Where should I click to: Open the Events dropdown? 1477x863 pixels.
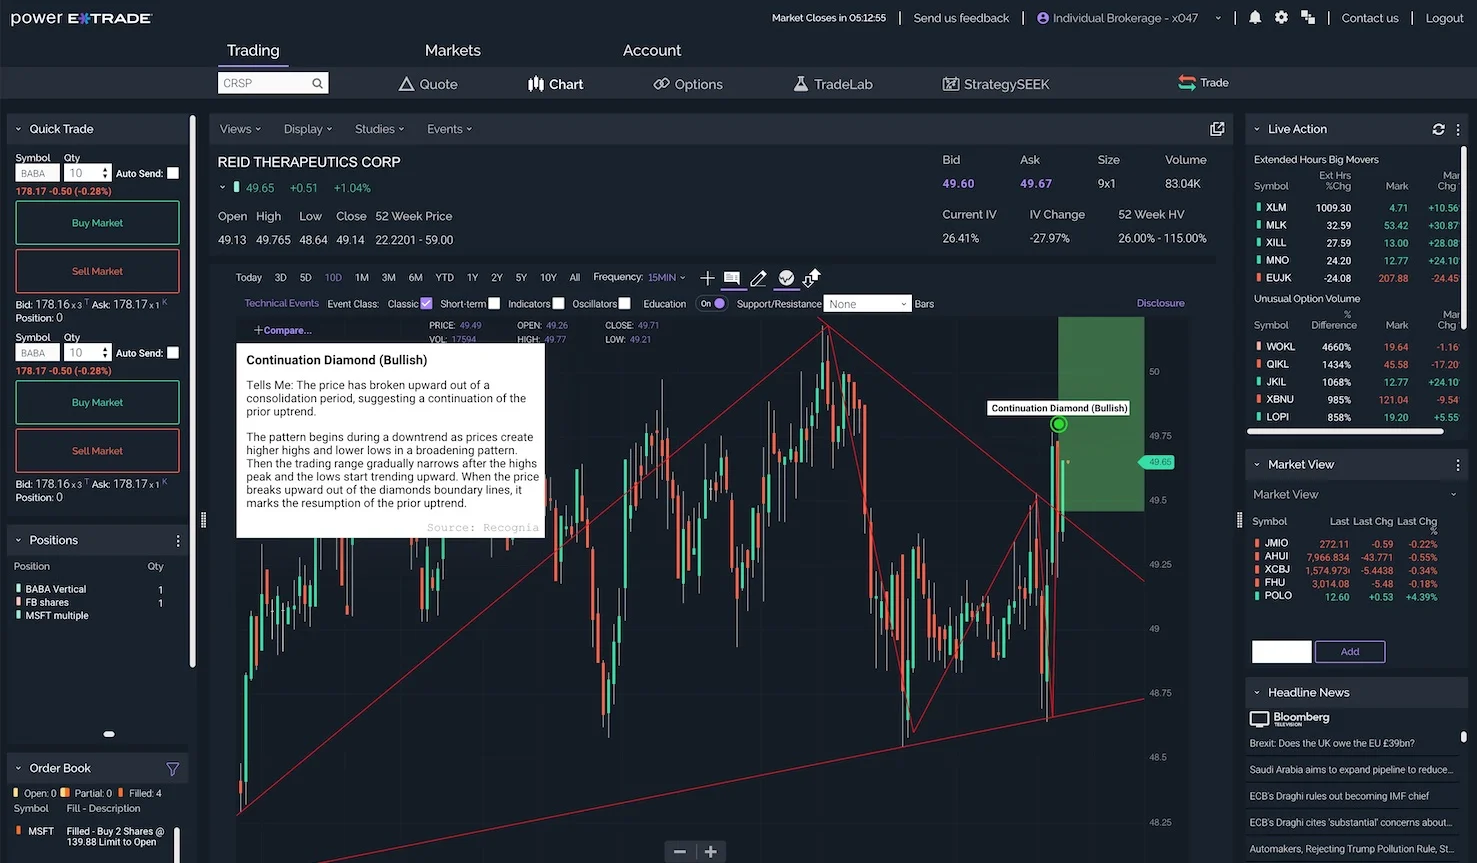[x=450, y=129]
